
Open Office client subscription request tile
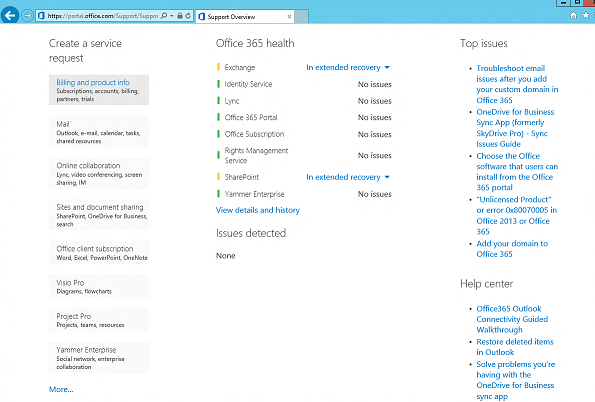coord(99,252)
